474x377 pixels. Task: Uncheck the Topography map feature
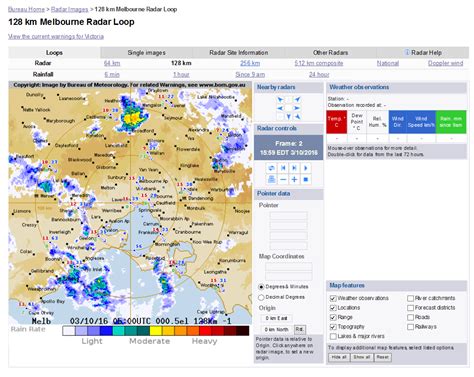click(x=333, y=327)
